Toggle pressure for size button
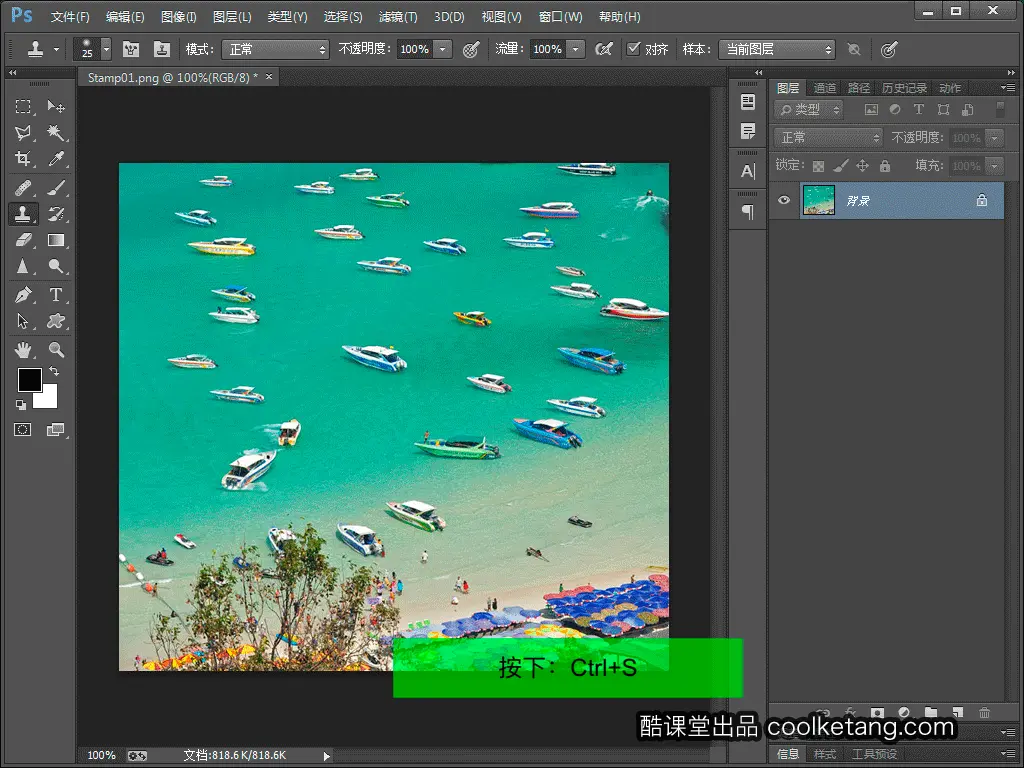 click(x=888, y=50)
